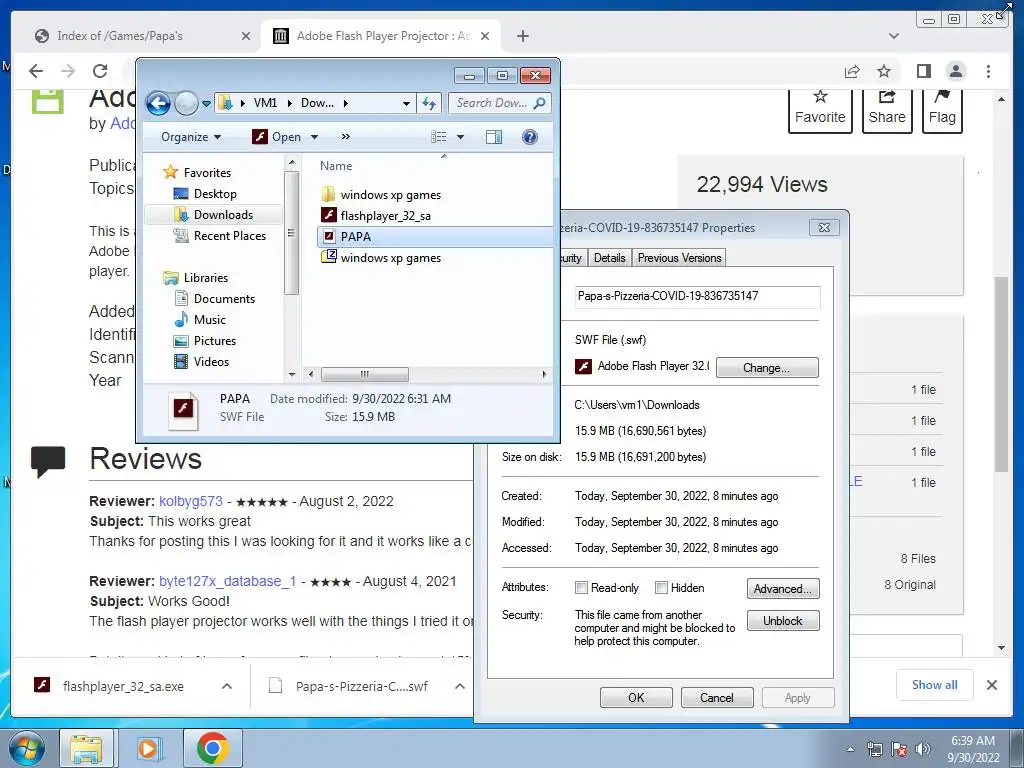Click the Chrome share page icon

click(852, 71)
